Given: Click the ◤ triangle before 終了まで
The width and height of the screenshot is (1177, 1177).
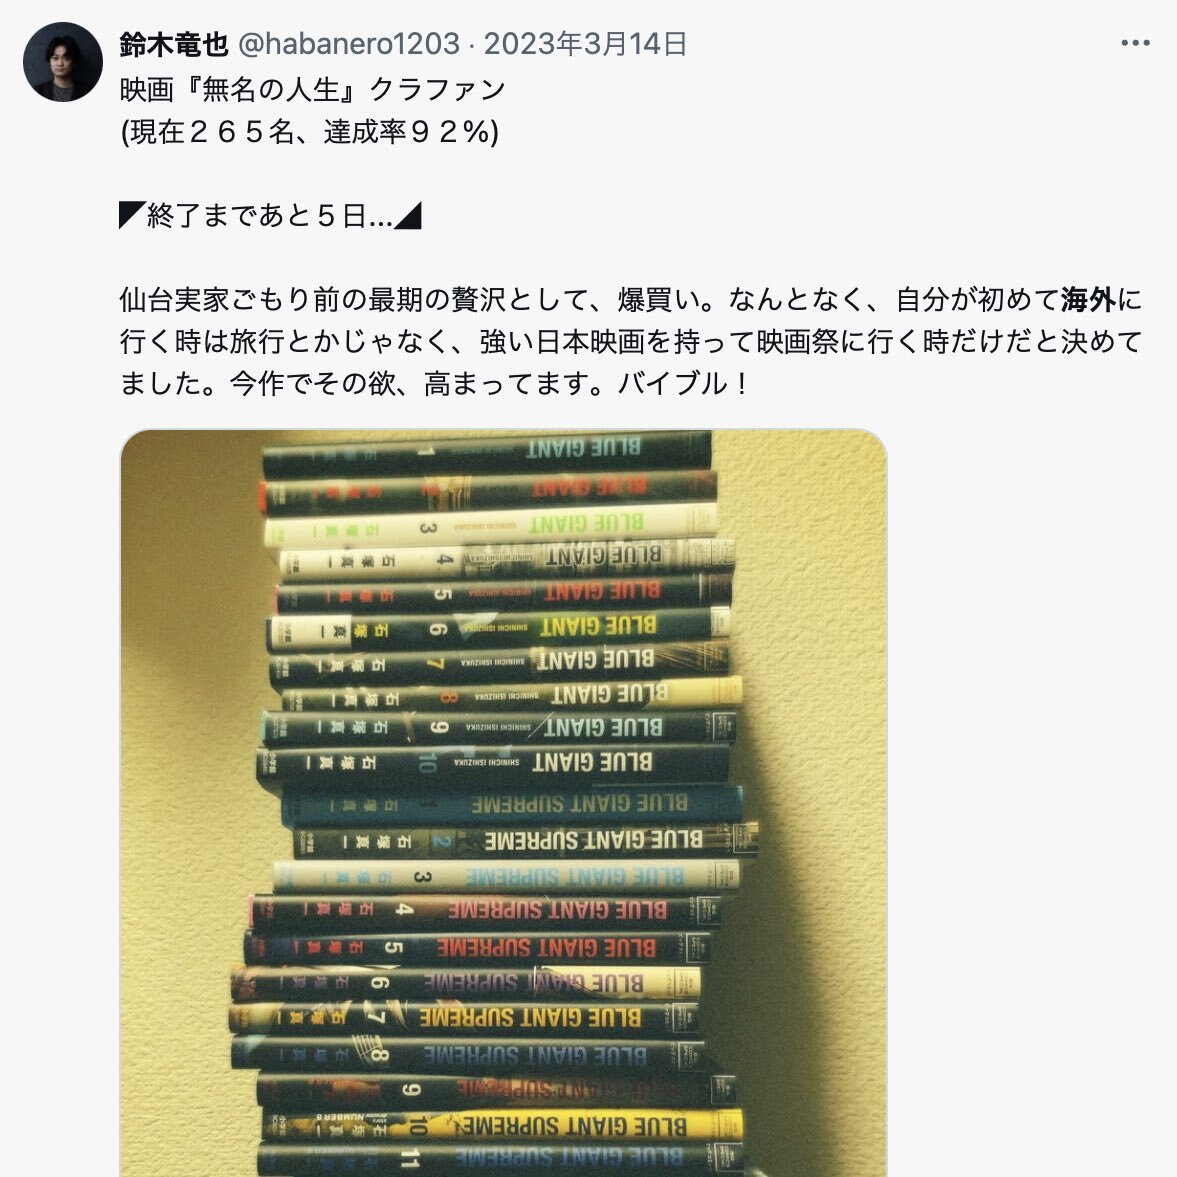Looking at the screenshot, I should coord(132,215).
